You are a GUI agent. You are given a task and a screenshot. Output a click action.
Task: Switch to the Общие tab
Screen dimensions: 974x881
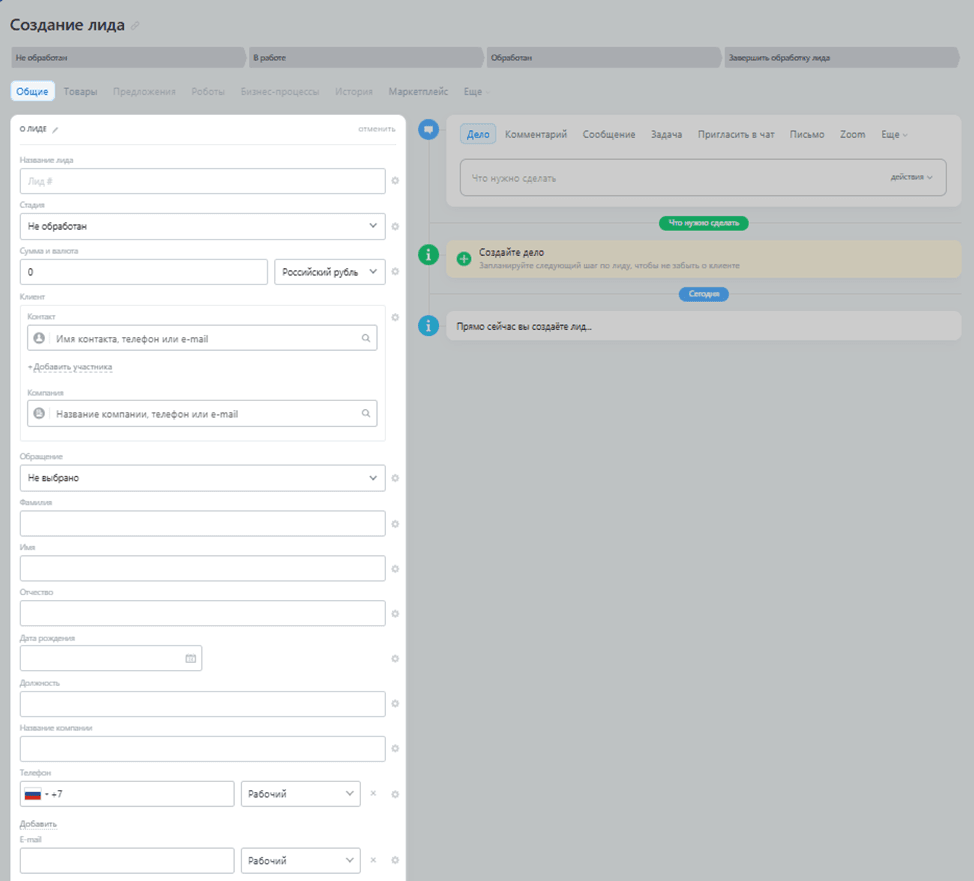[x=32, y=91]
